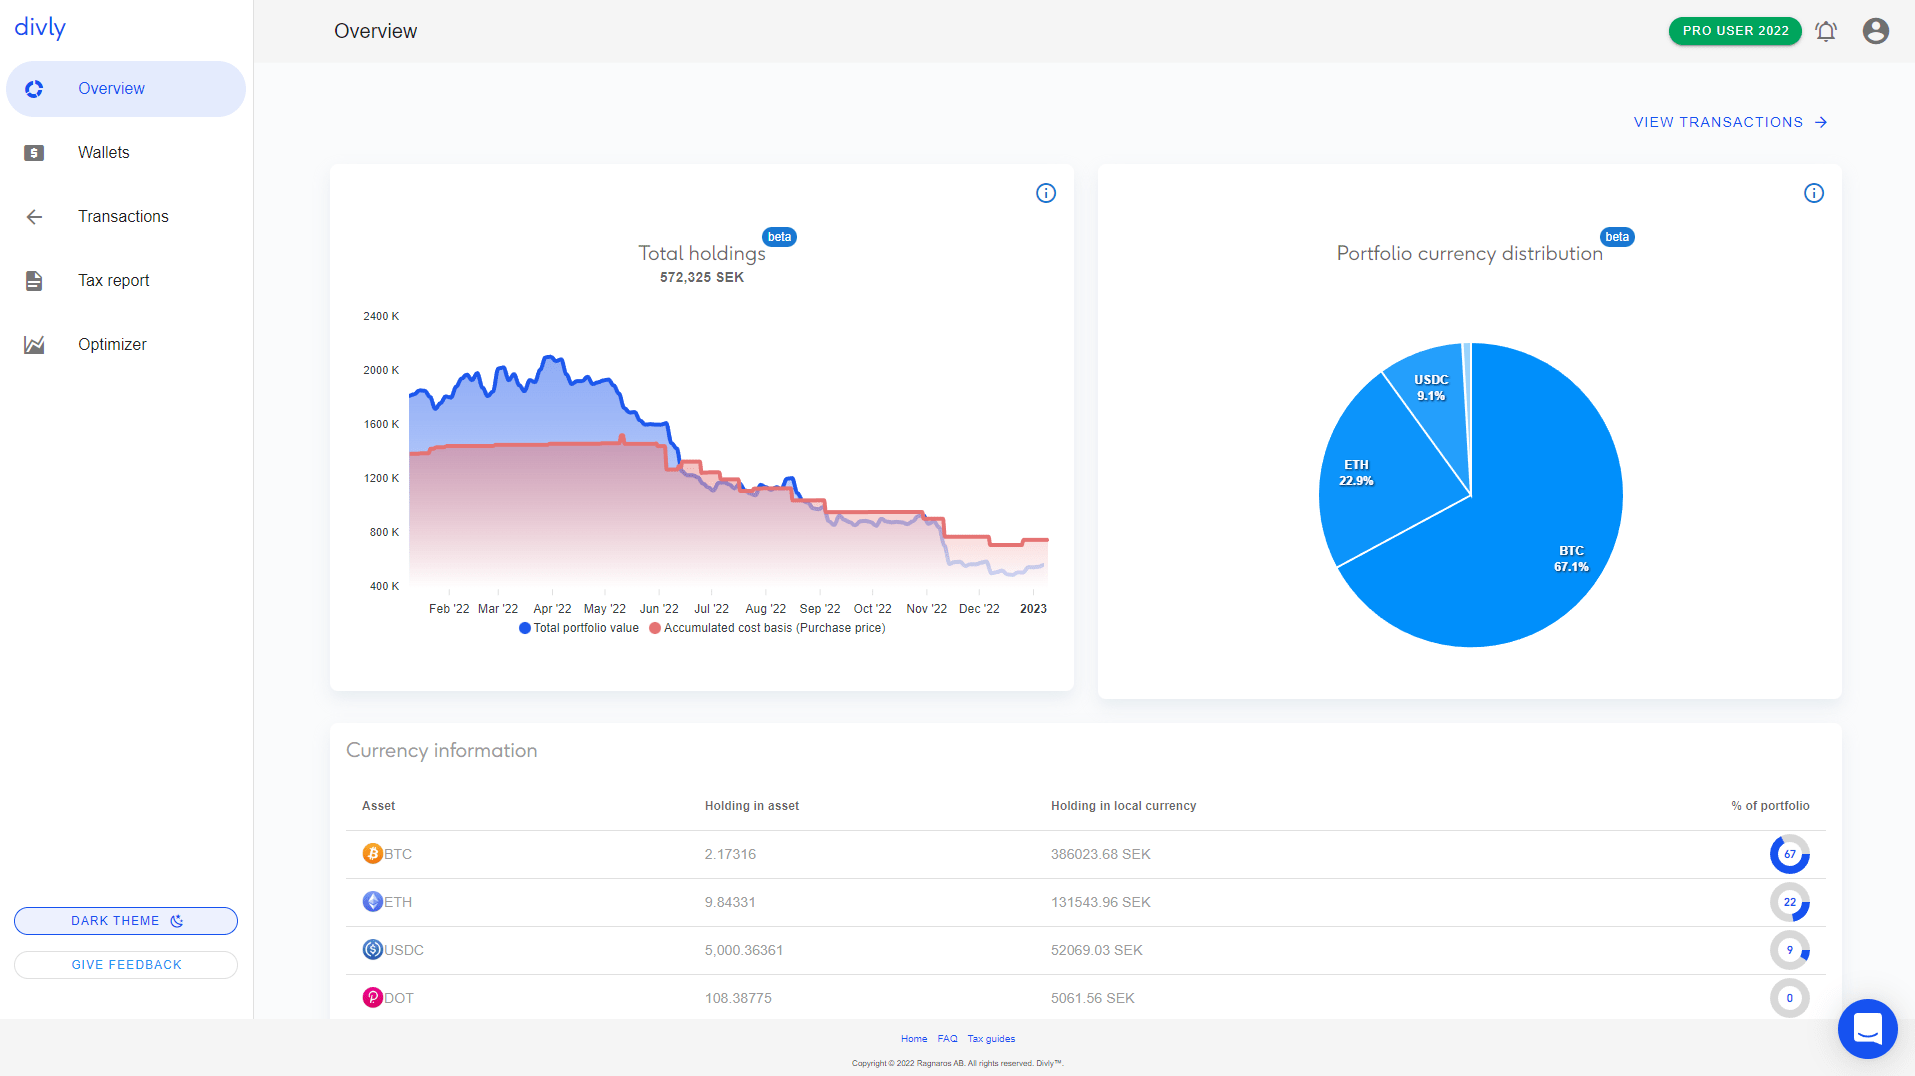Open info icon on Portfolio distribution card
This screenshot has width=1915, height=1076.
pyautogui.click(x=1814, y=193)
